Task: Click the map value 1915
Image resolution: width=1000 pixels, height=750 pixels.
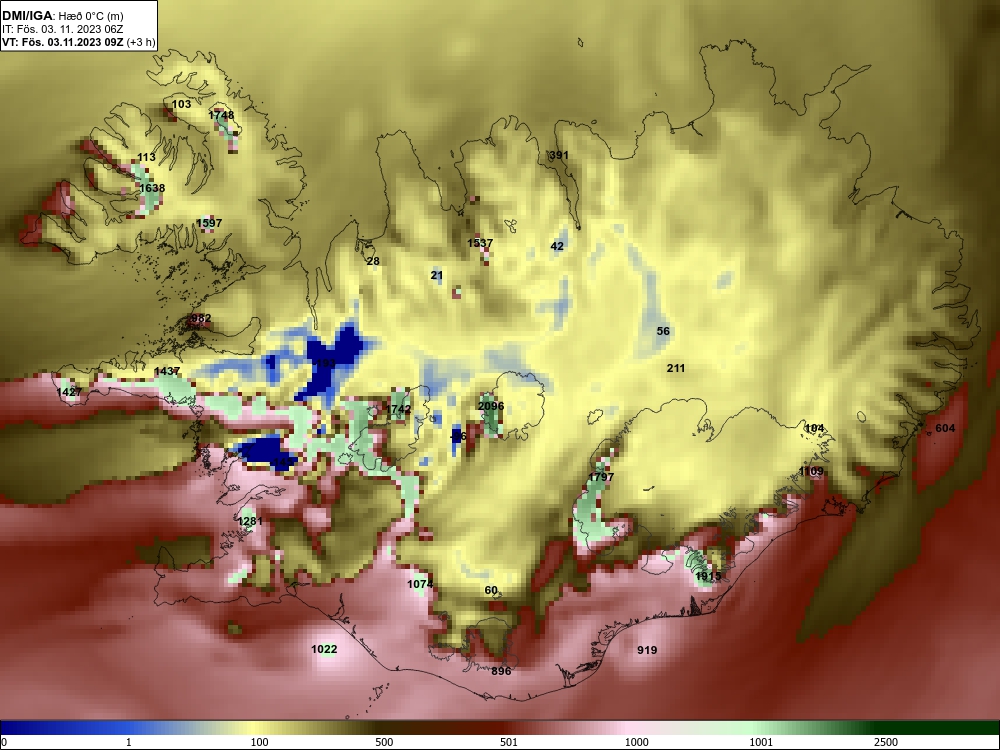Action: [708, 577]
